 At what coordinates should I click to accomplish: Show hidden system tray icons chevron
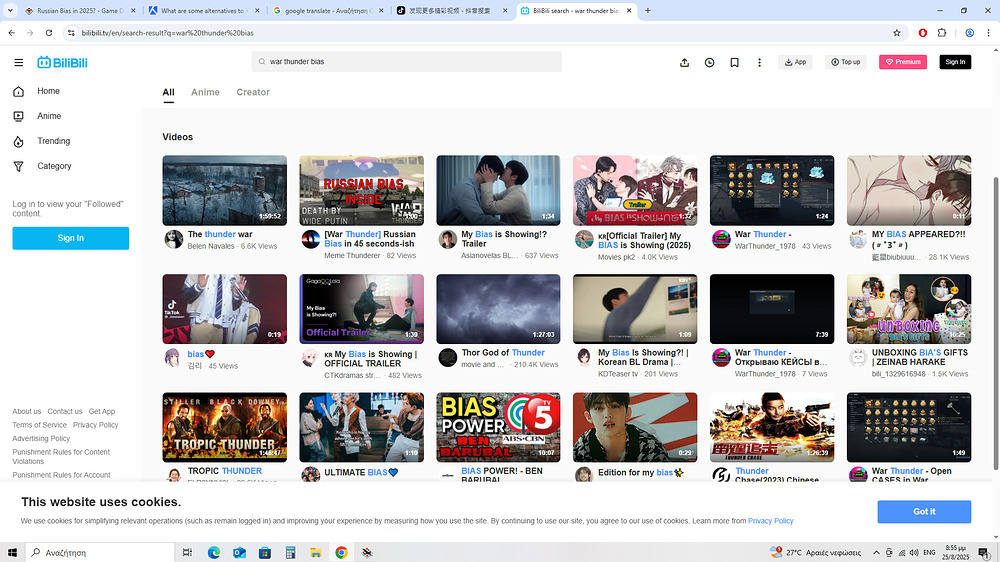click(876, 552)
